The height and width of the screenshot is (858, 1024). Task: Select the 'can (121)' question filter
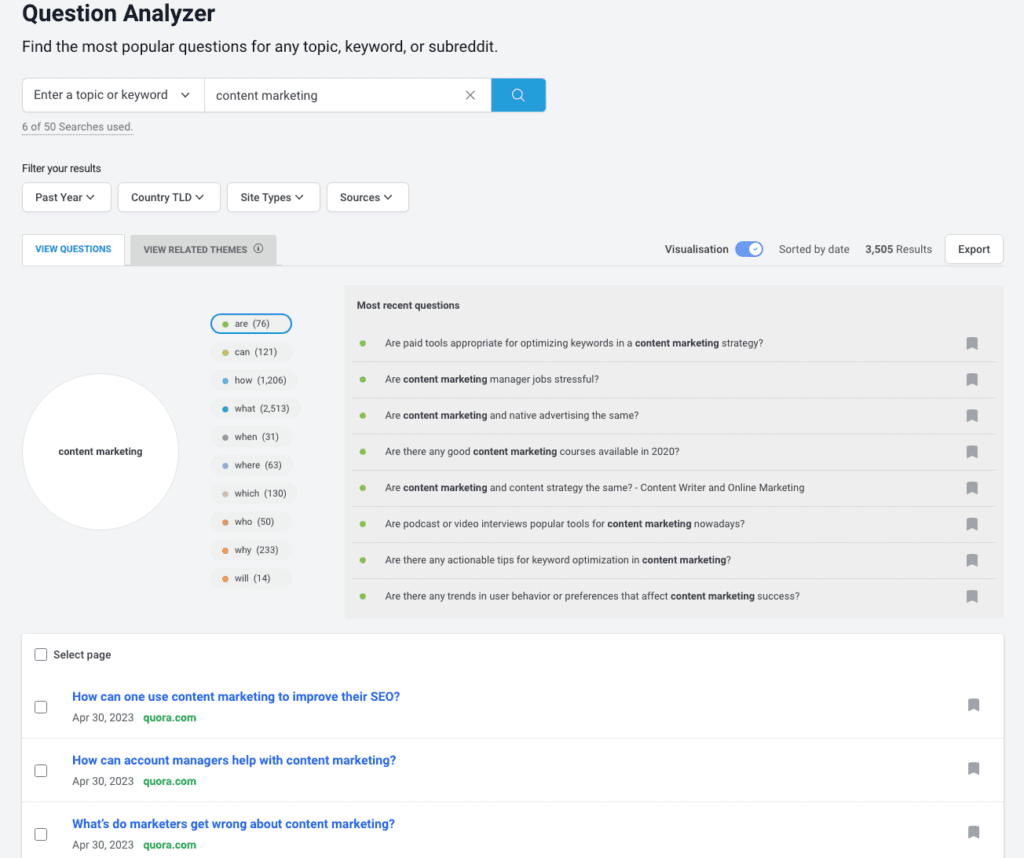(x=251, y=352)
